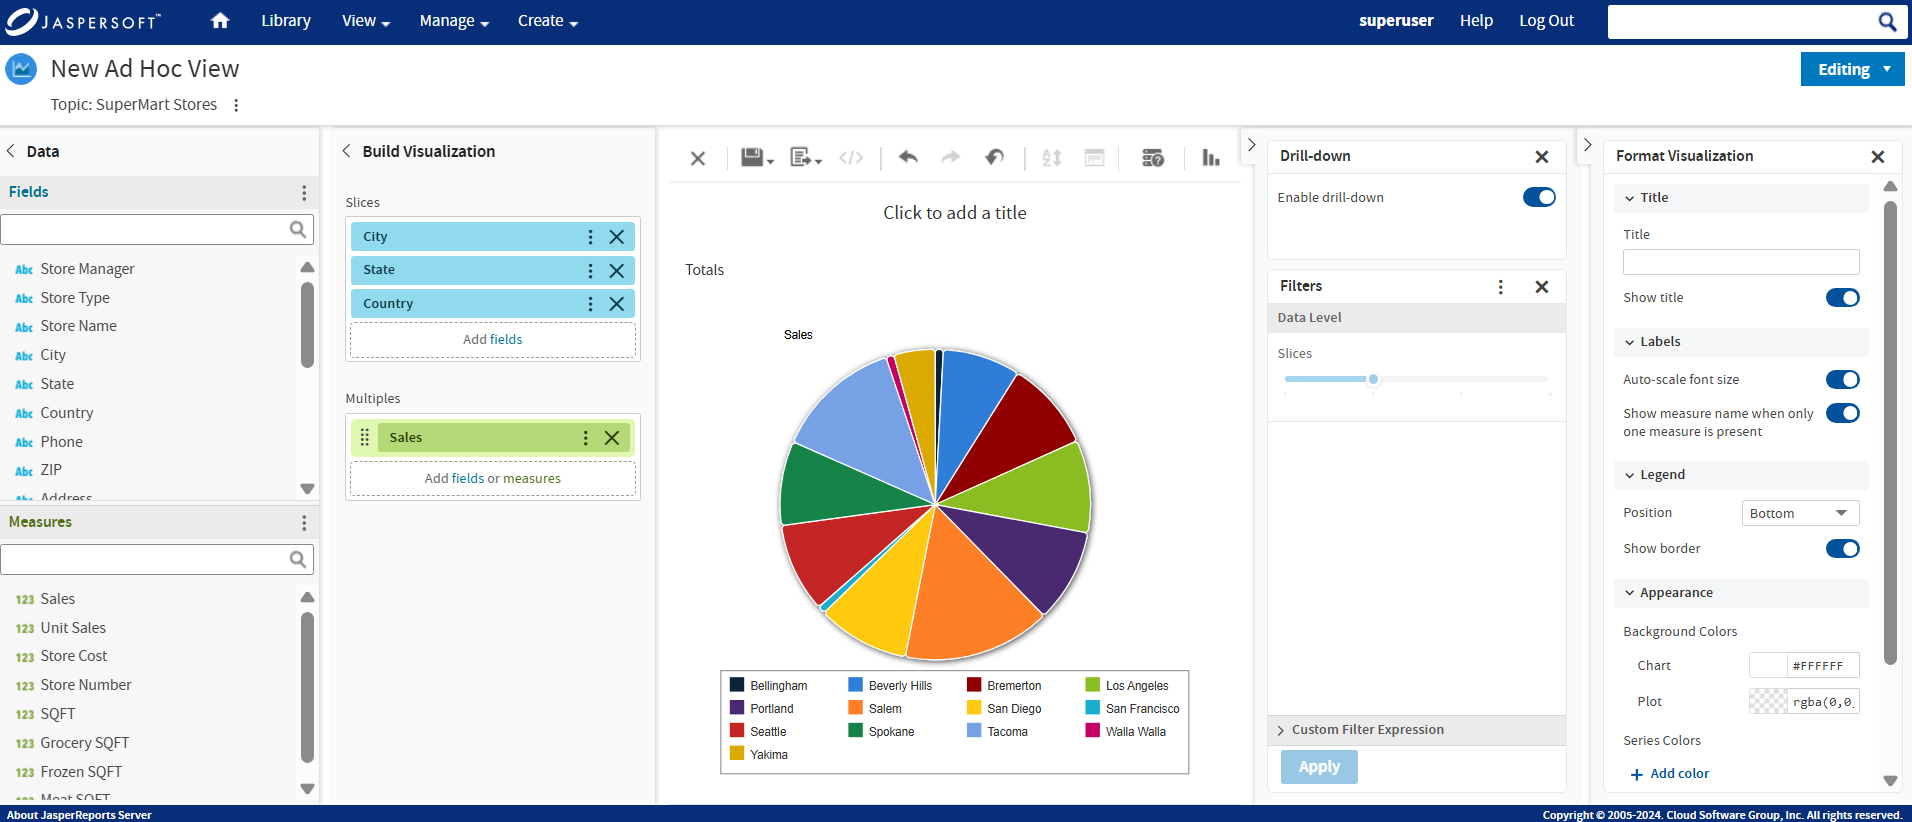Open the view query help icon
1912x822 pixels.
click(x=1153, y=158)
